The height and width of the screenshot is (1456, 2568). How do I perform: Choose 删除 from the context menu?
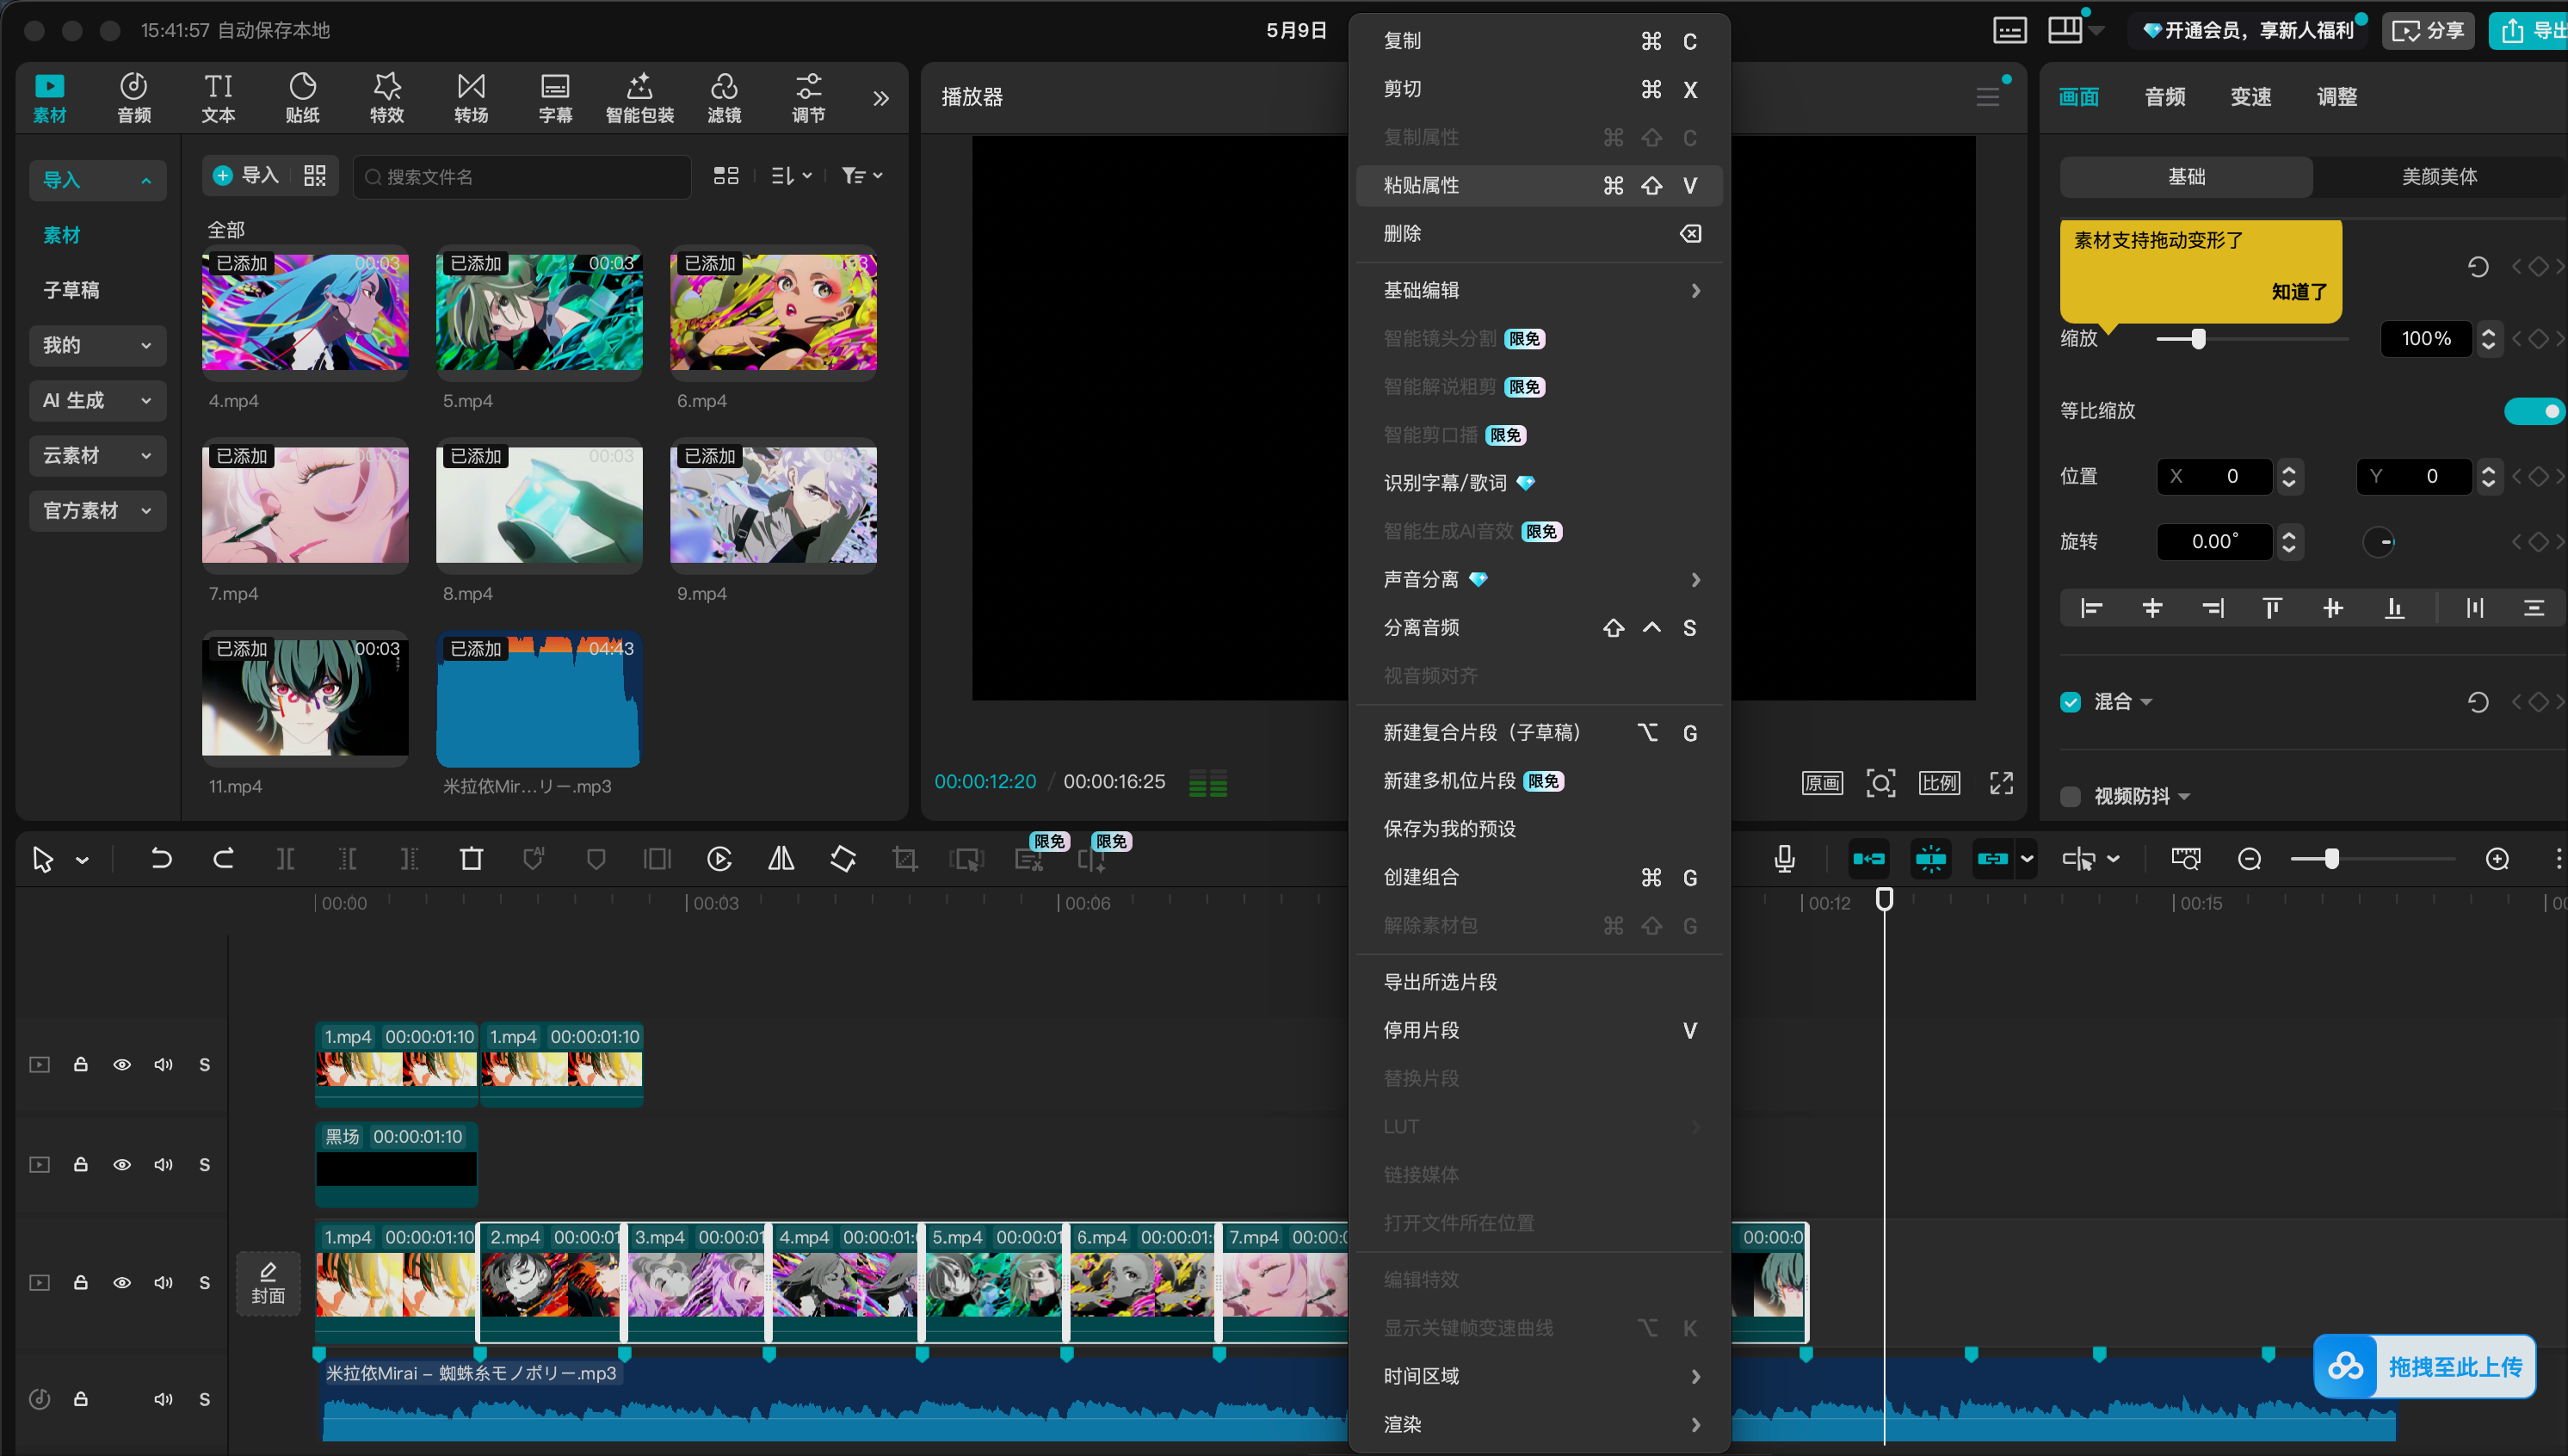pos(1539,233)
